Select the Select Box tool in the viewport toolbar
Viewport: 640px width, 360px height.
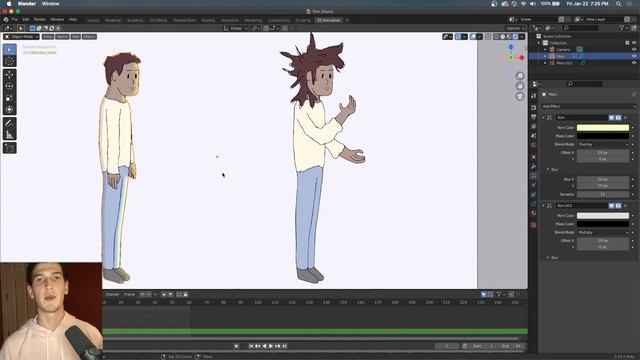tap(9, 50)
